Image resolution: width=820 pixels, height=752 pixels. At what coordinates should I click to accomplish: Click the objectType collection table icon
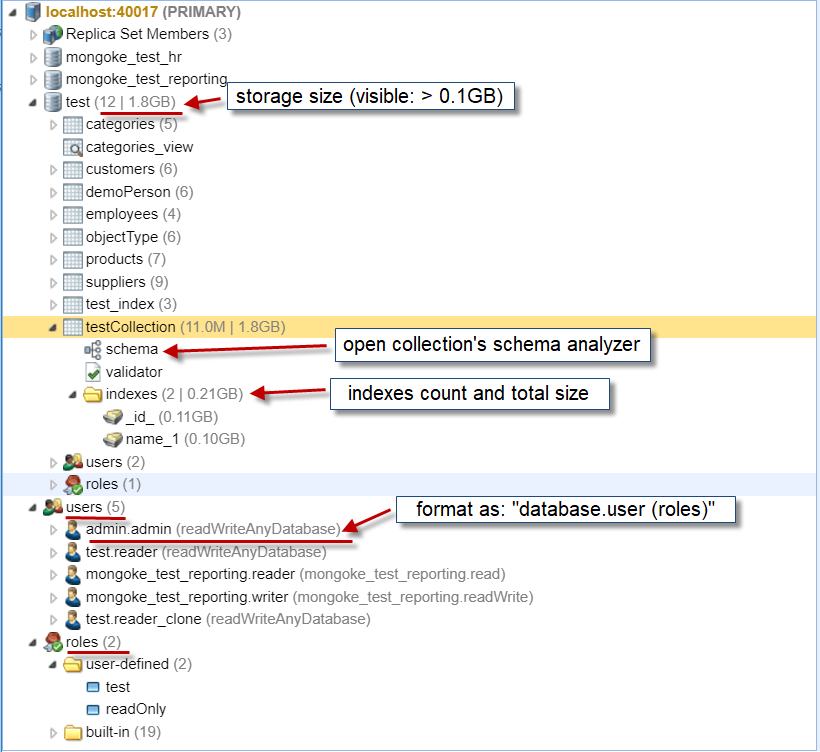coord(73,237)
